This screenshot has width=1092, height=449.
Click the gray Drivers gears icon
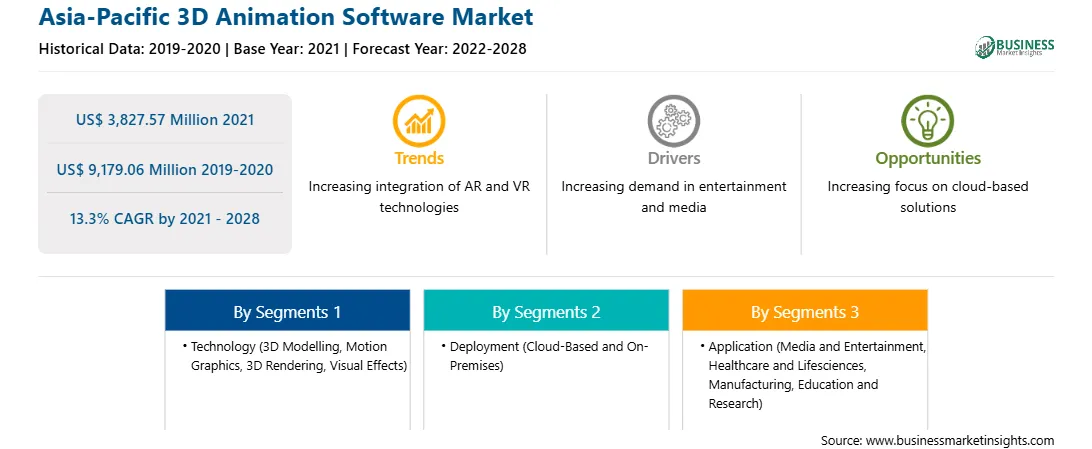point(673,120)
